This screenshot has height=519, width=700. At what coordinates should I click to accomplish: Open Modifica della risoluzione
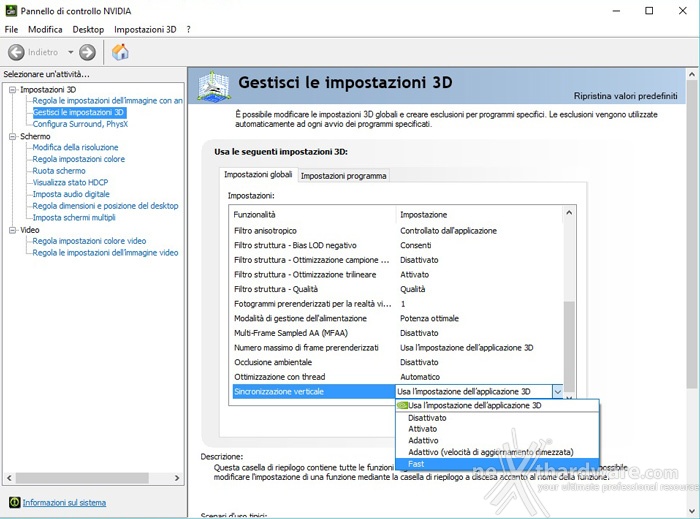pyautogui.click(x=75, y=147)
